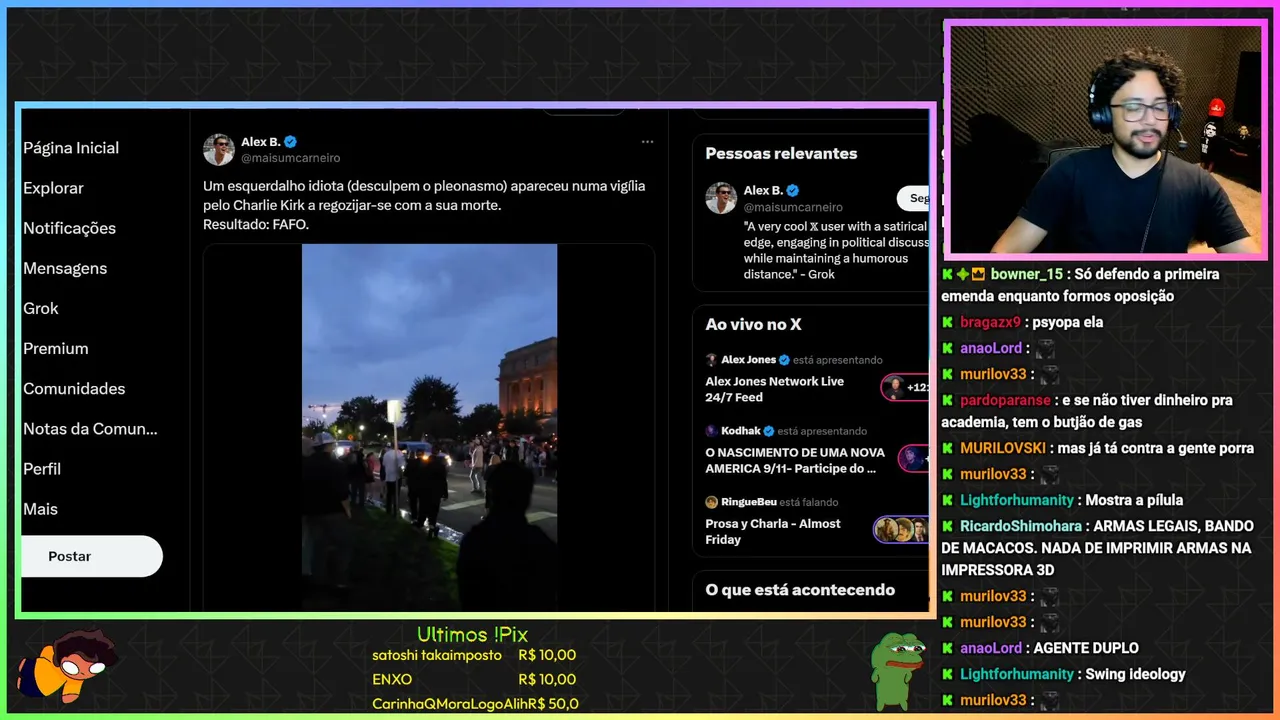This screenshot has width=1280, height=720.
Task: Expand Mais in sidebar
Action: [x=40, y=508]
